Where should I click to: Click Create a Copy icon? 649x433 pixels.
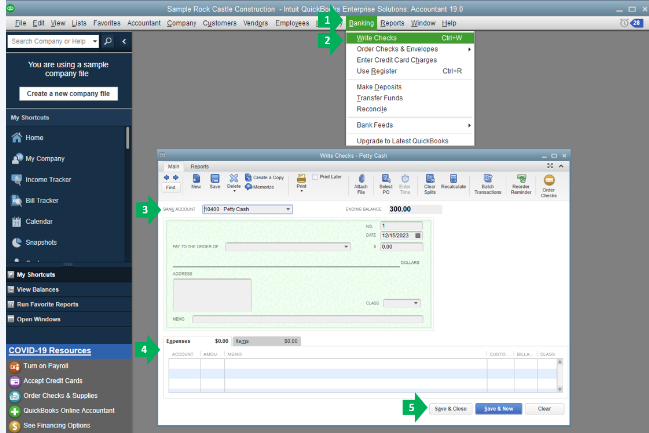click(248, 177)
